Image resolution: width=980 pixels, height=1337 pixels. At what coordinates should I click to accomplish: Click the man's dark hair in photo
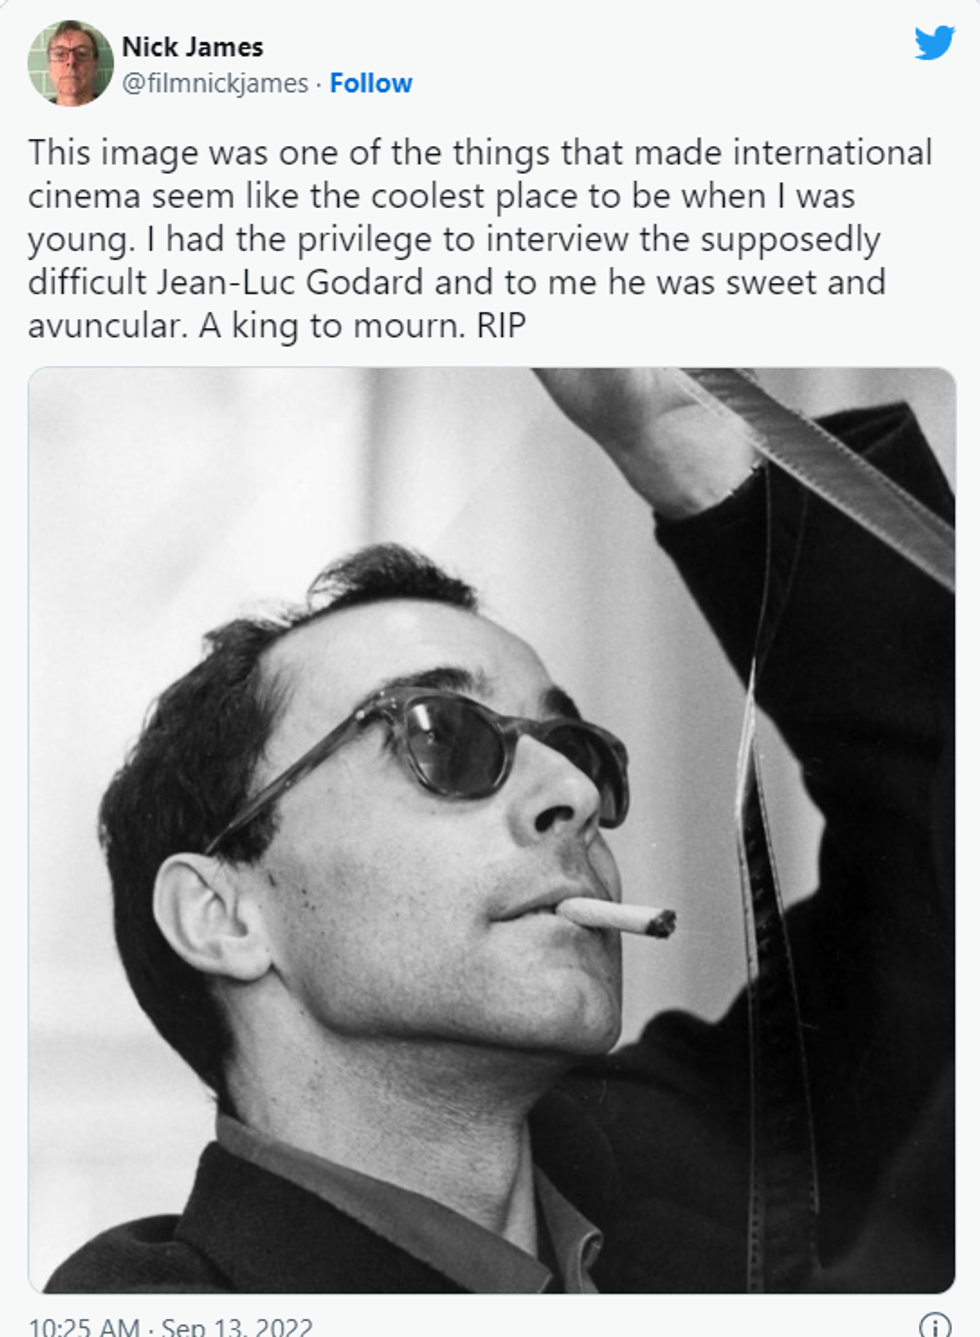[260, 690]
